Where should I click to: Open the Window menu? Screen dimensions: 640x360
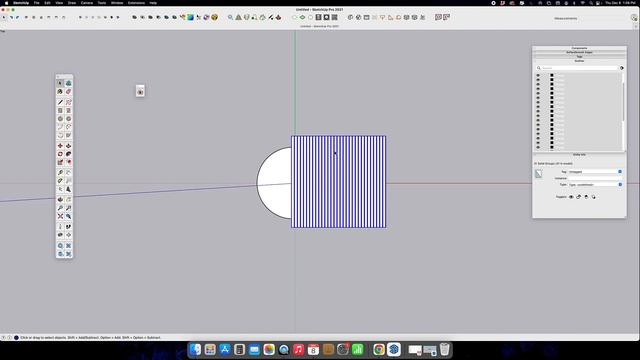coord(117,3)
